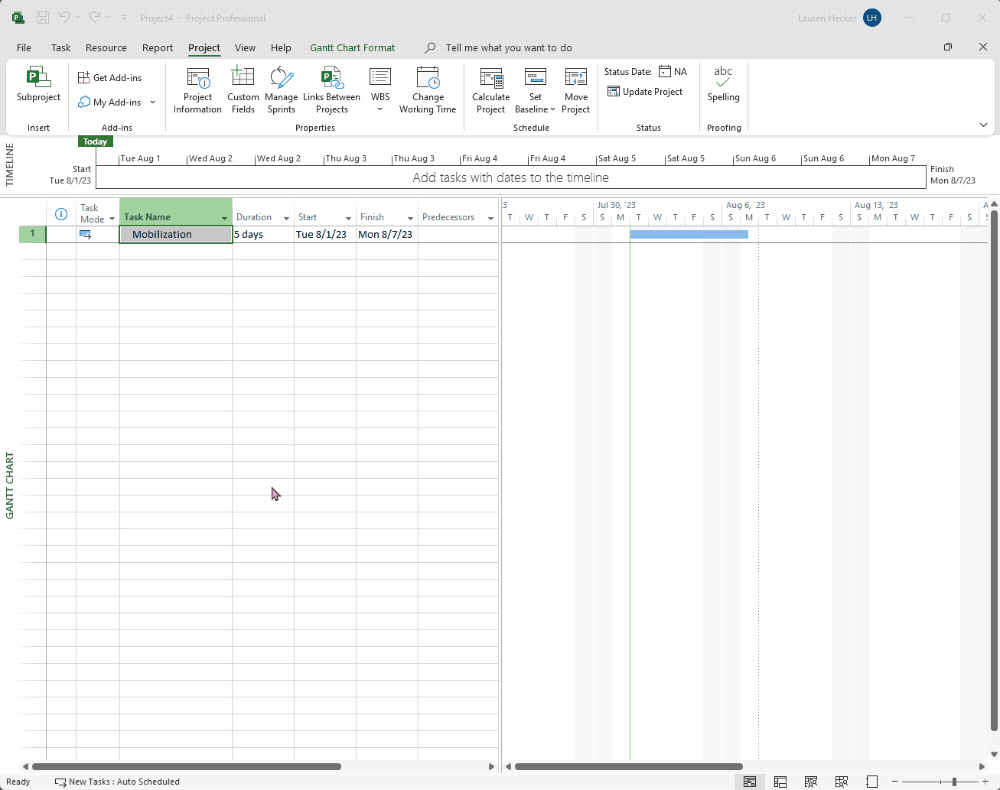Select the Custom Fields icon
The width and height of the screenshot is (1000, 790).
point(242,88)
